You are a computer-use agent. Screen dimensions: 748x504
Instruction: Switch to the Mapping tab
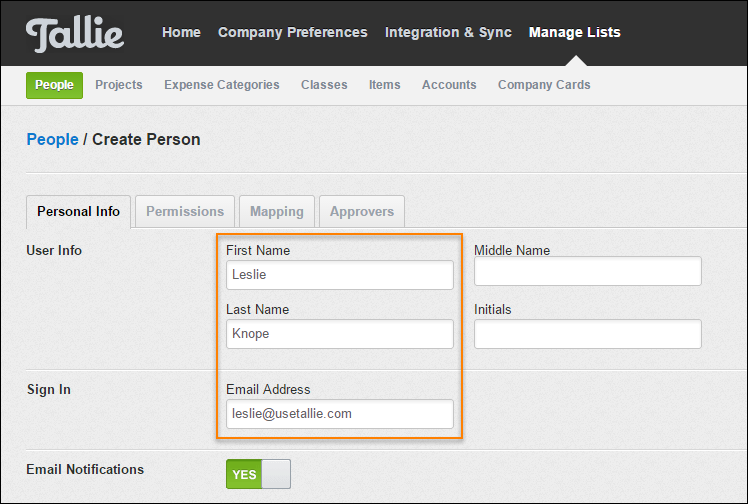[277, 211]
